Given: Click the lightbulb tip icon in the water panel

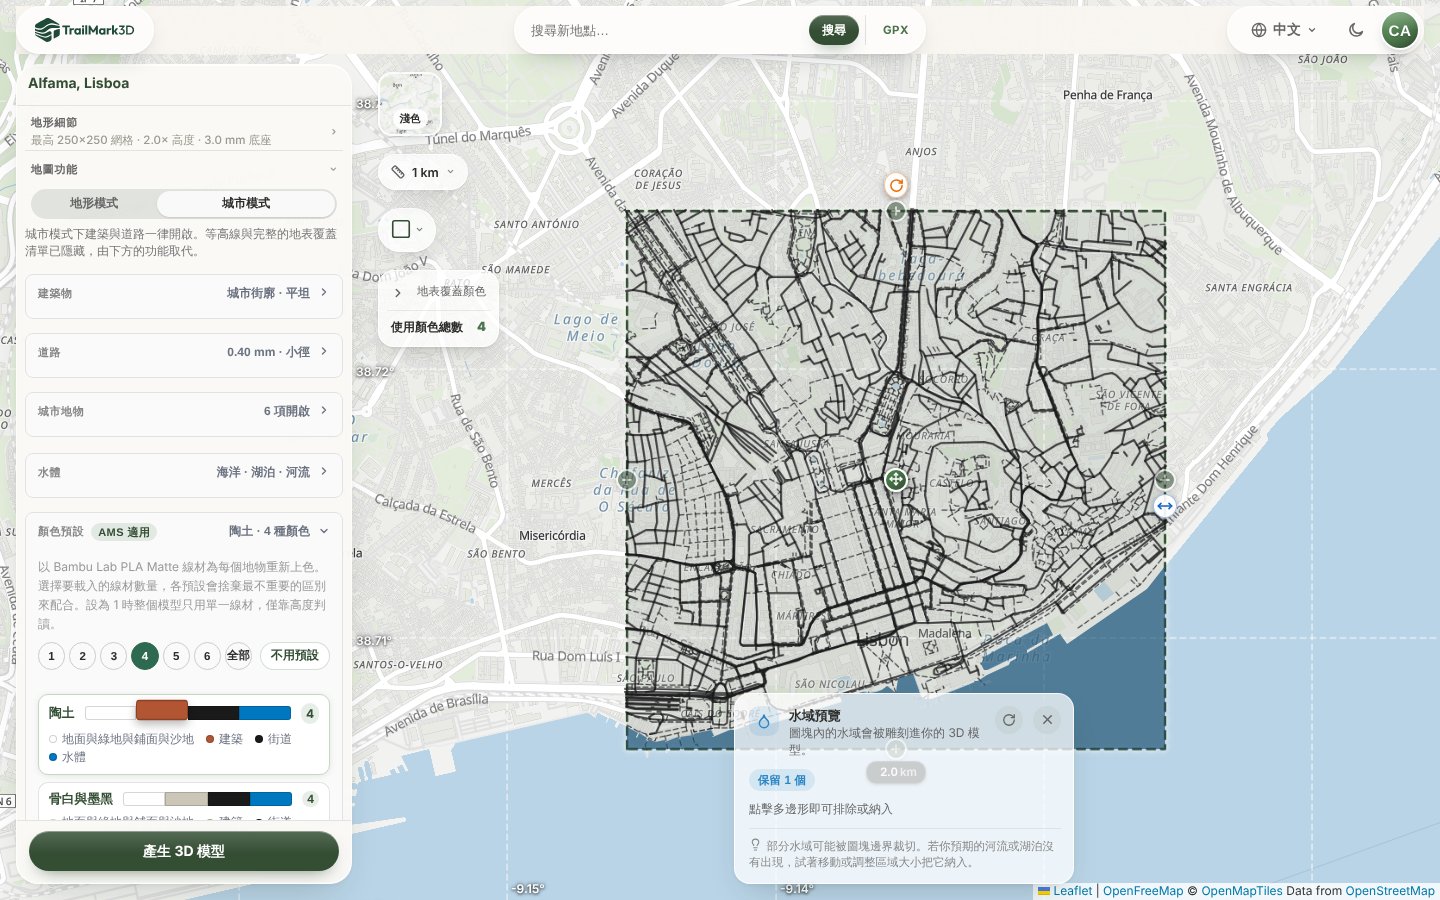Looking at the screenshot, I should 756,845.
